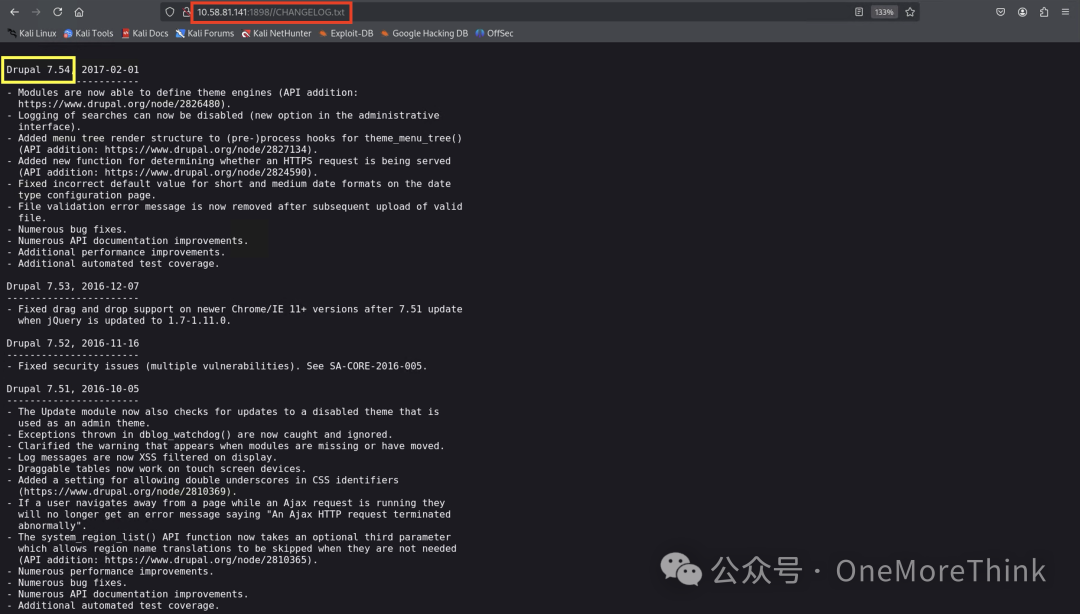This screenshot has width=1080, height=614.
Task: Open the Kali Docs bookmark
Action: pyautogui.click(x=145, y=33)
